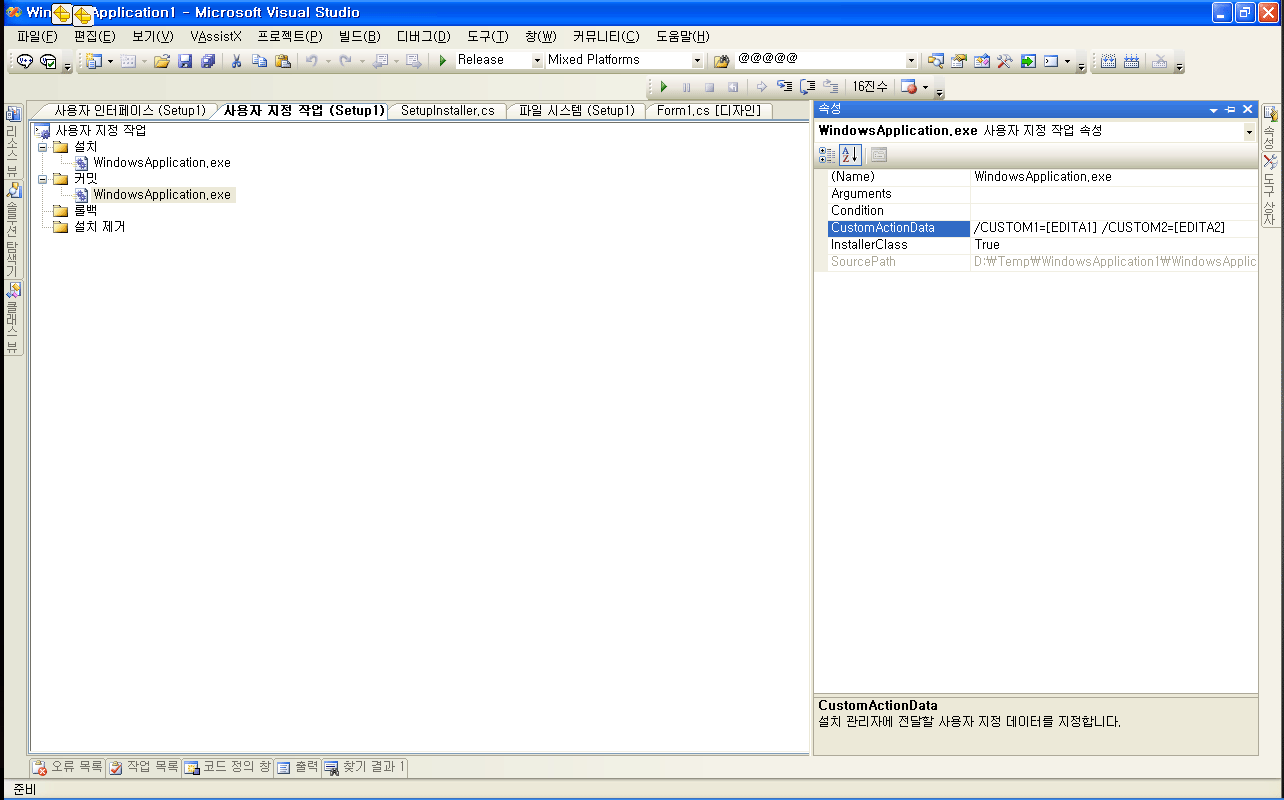
Task: Open the 찾기 결과 1 panel tab
Action: click(x=364, y=767)
